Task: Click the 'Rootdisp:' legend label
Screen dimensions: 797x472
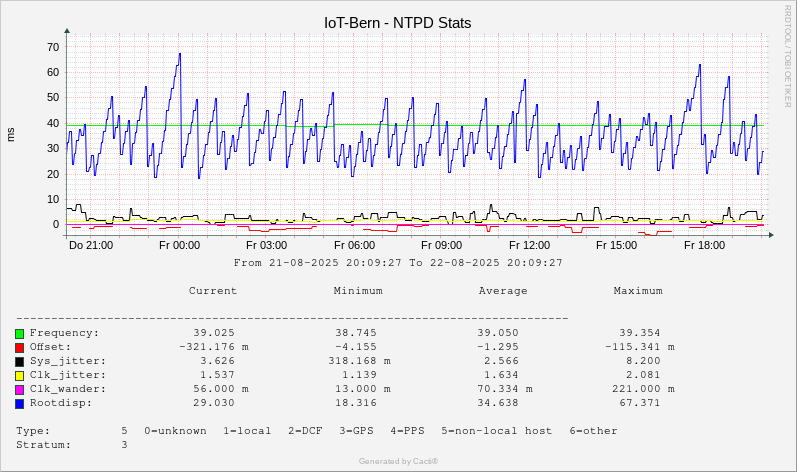Action: [61, 403]
